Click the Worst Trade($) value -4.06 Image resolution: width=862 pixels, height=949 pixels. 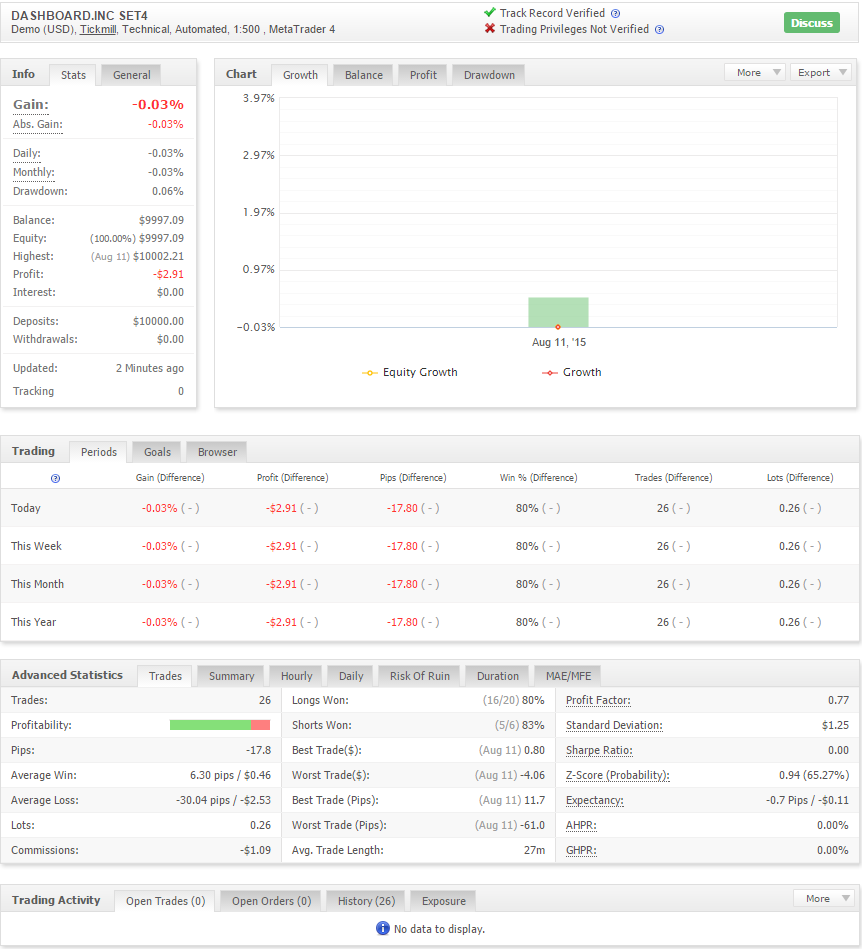click(x=534, y=775)
